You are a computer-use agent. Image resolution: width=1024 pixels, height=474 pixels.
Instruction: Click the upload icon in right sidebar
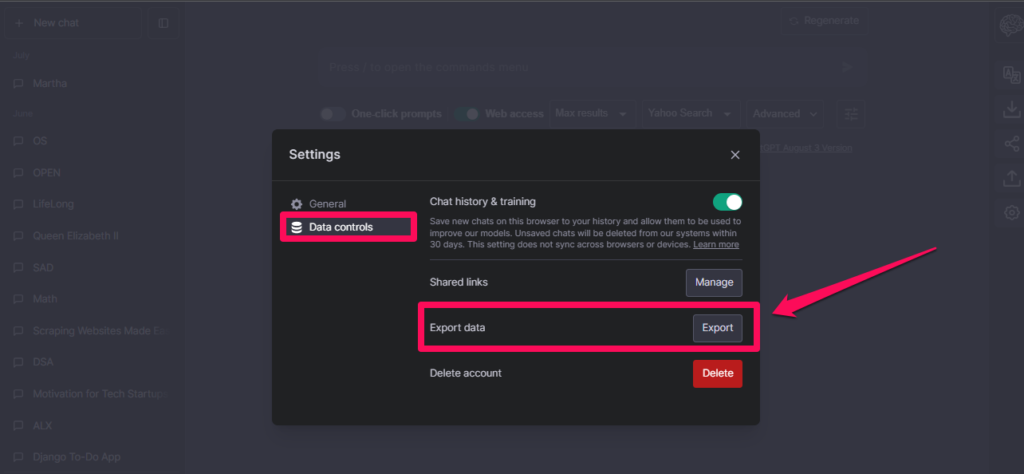(1011, 178)
